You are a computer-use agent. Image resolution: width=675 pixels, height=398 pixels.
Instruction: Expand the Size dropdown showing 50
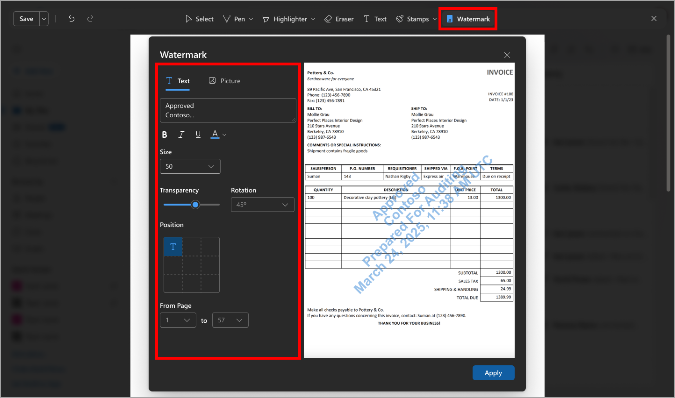190,167
